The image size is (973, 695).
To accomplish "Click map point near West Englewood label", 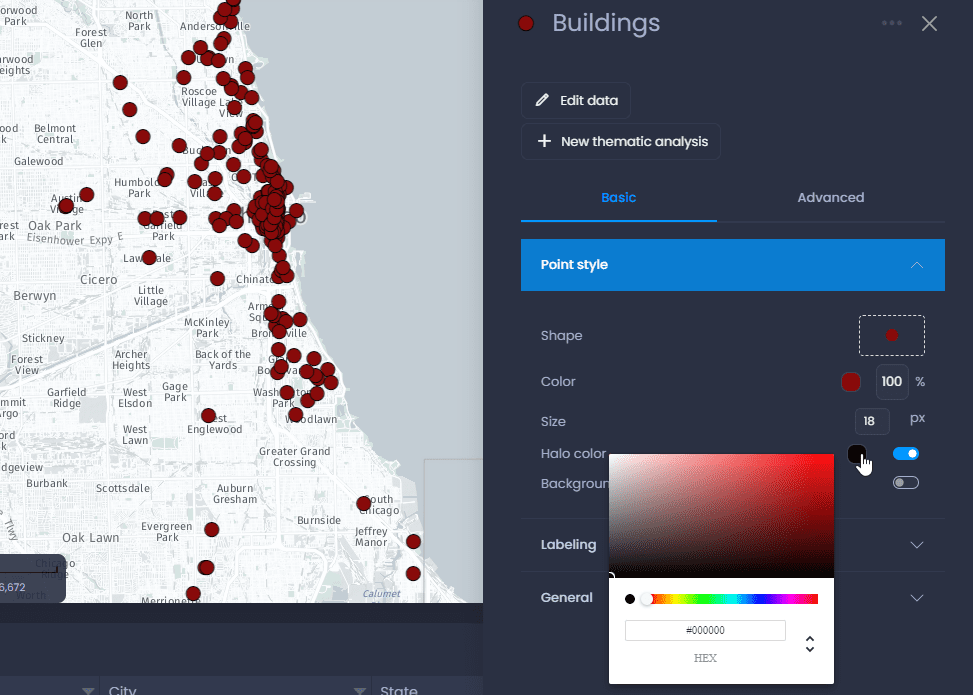I will (208, 416).
